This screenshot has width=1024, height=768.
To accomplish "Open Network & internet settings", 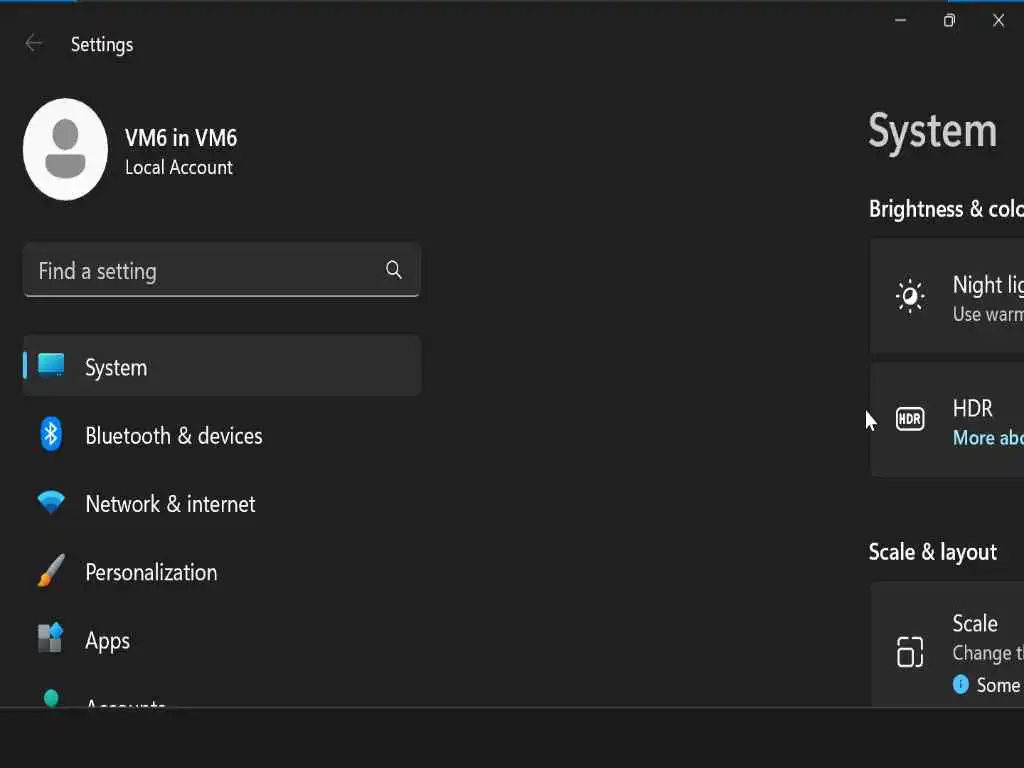I will pyautogui.click(x=170, y=504).
